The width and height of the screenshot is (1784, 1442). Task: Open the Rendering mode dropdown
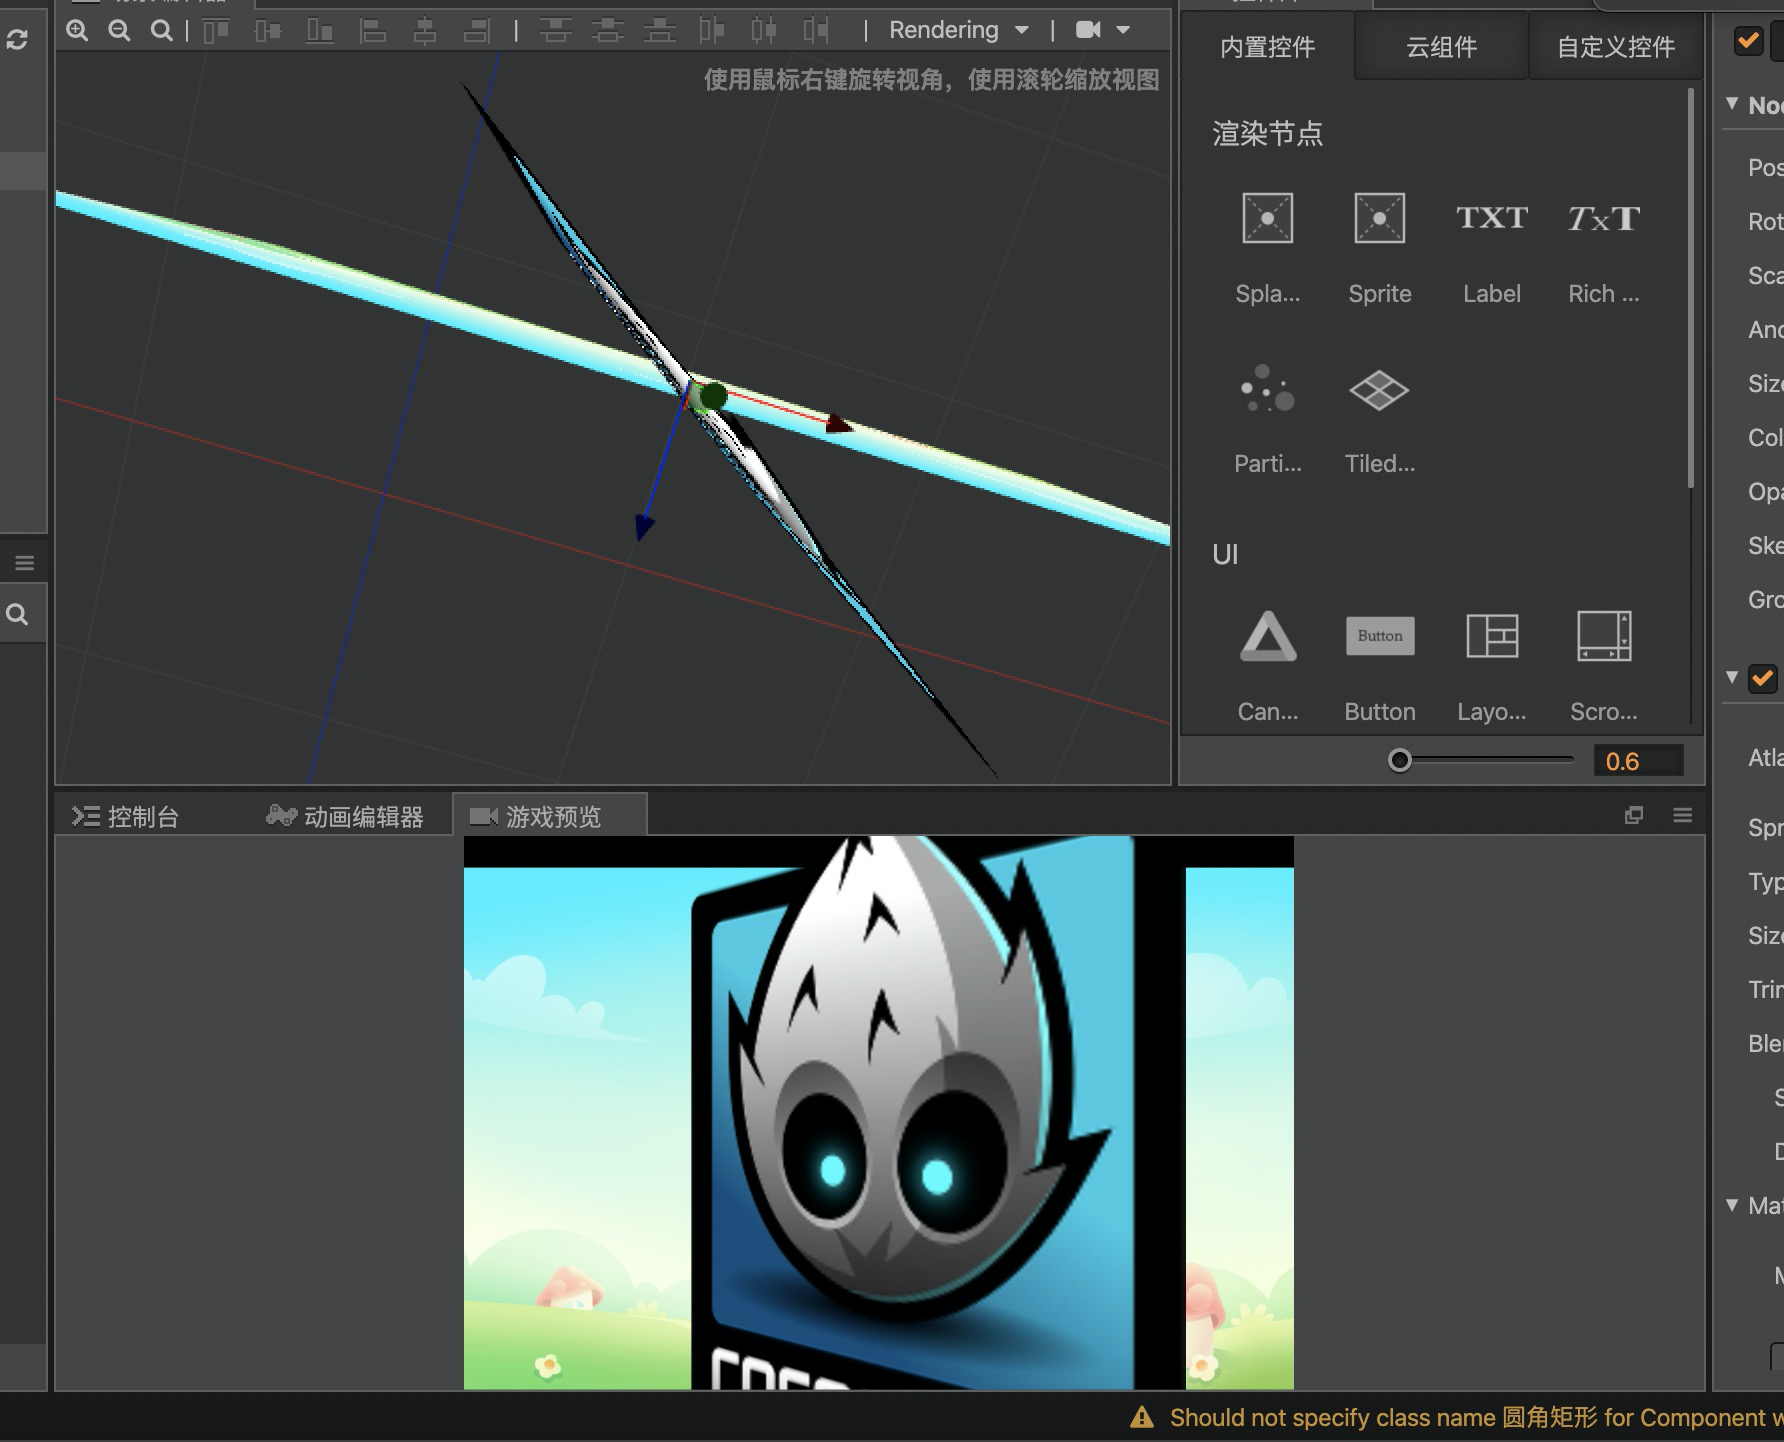pyautogui.click(x=959, y=31)
